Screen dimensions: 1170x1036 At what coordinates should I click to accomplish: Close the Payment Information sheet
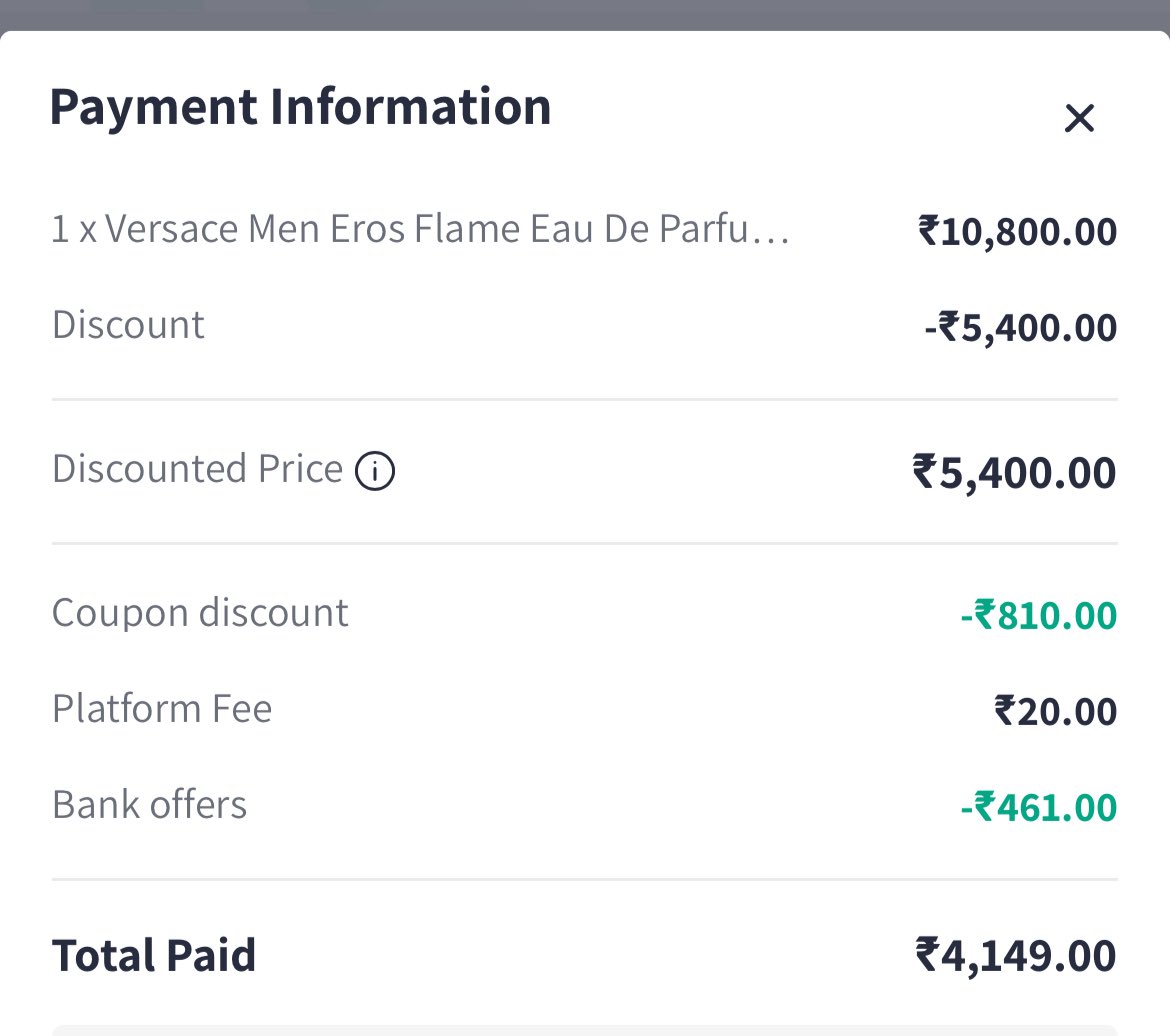tap(1079, 118)
